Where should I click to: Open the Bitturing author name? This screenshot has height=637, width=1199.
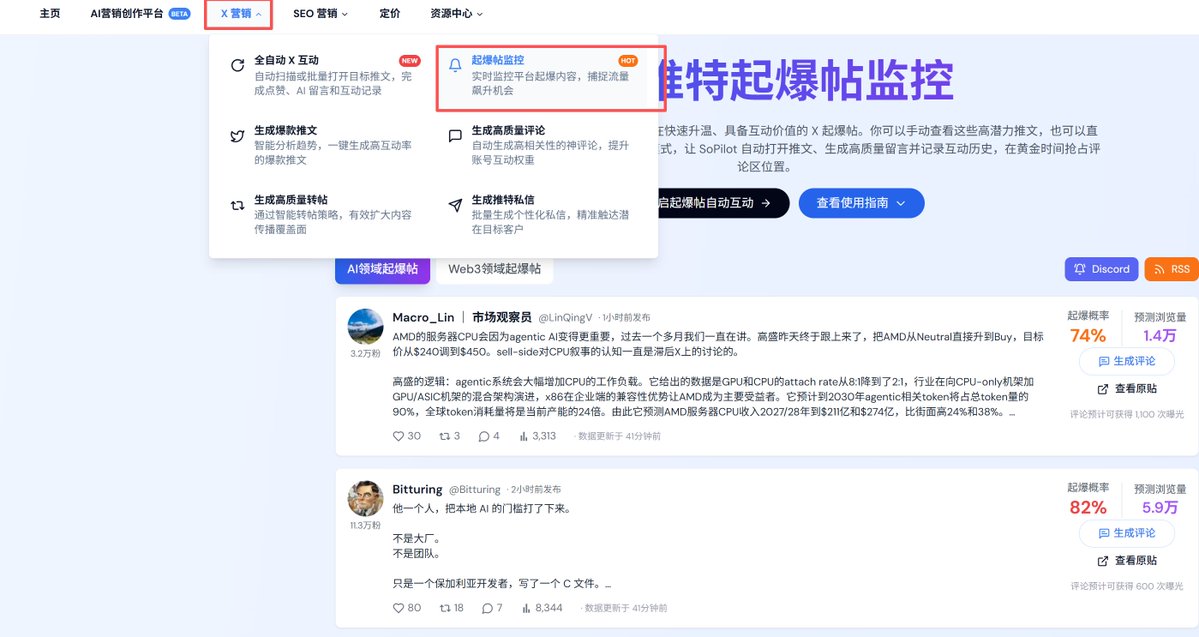[x=418, y=489]
